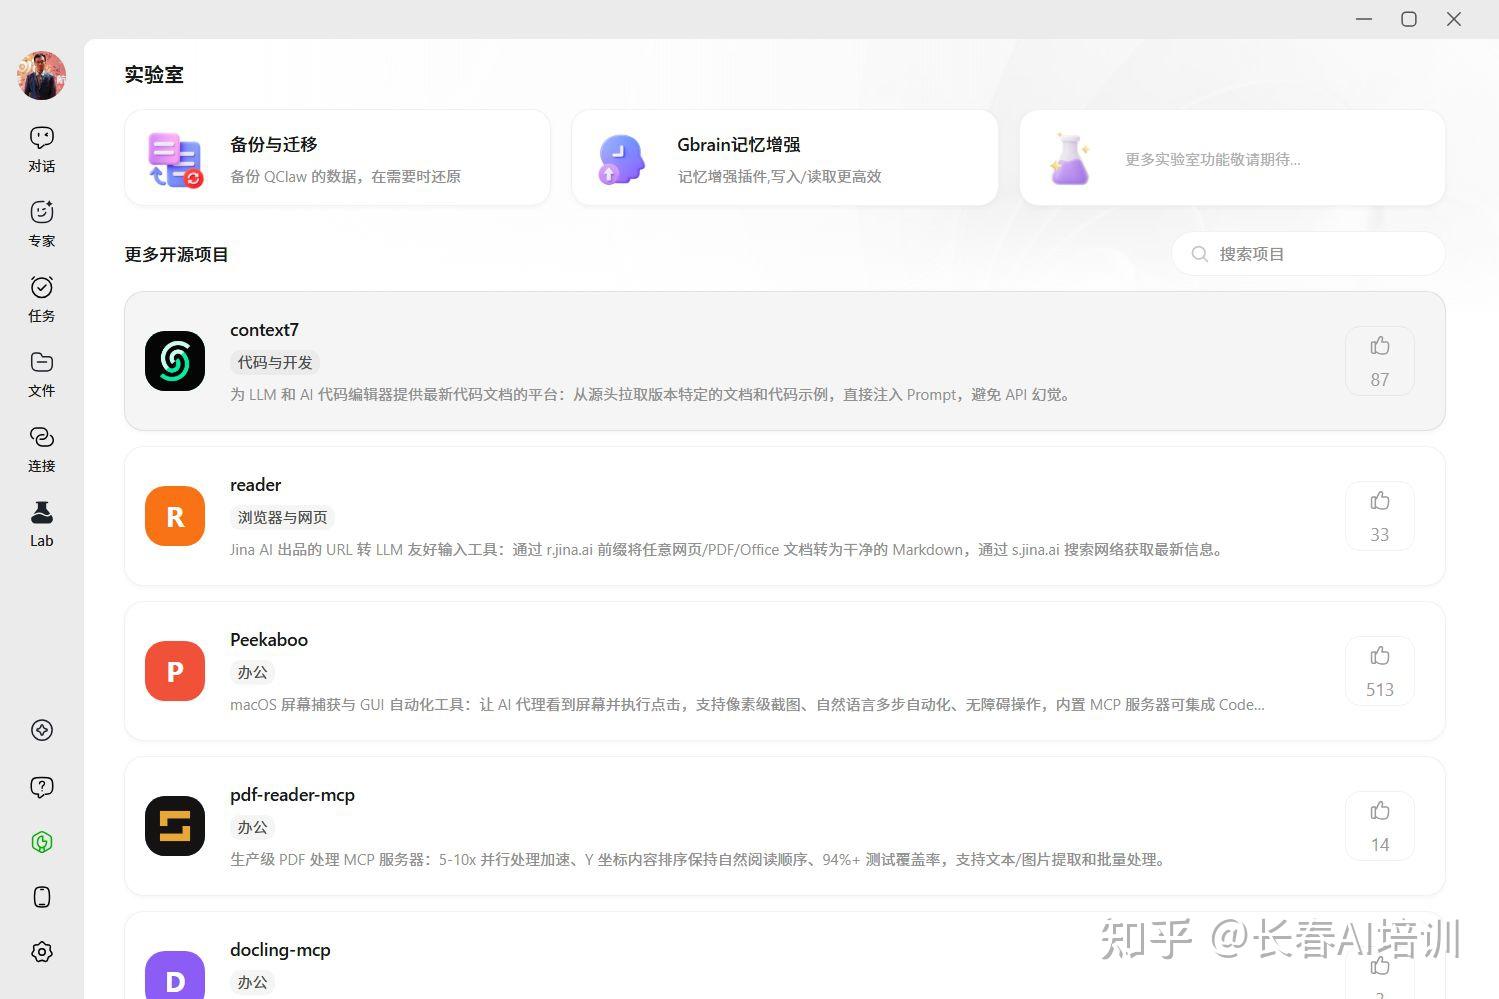Open the help question-mark icon
Screen dimensions: 1499x999
[42, 787]
